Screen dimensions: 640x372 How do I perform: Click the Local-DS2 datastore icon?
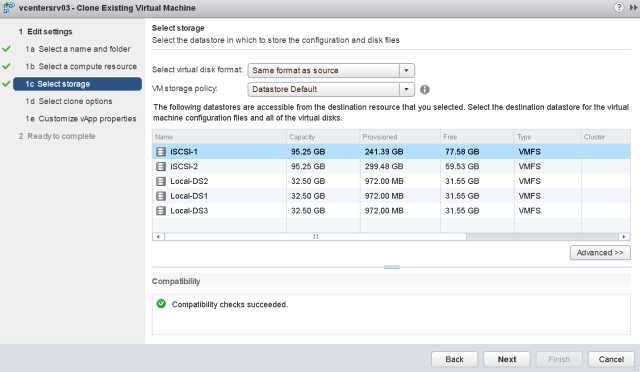161,181
